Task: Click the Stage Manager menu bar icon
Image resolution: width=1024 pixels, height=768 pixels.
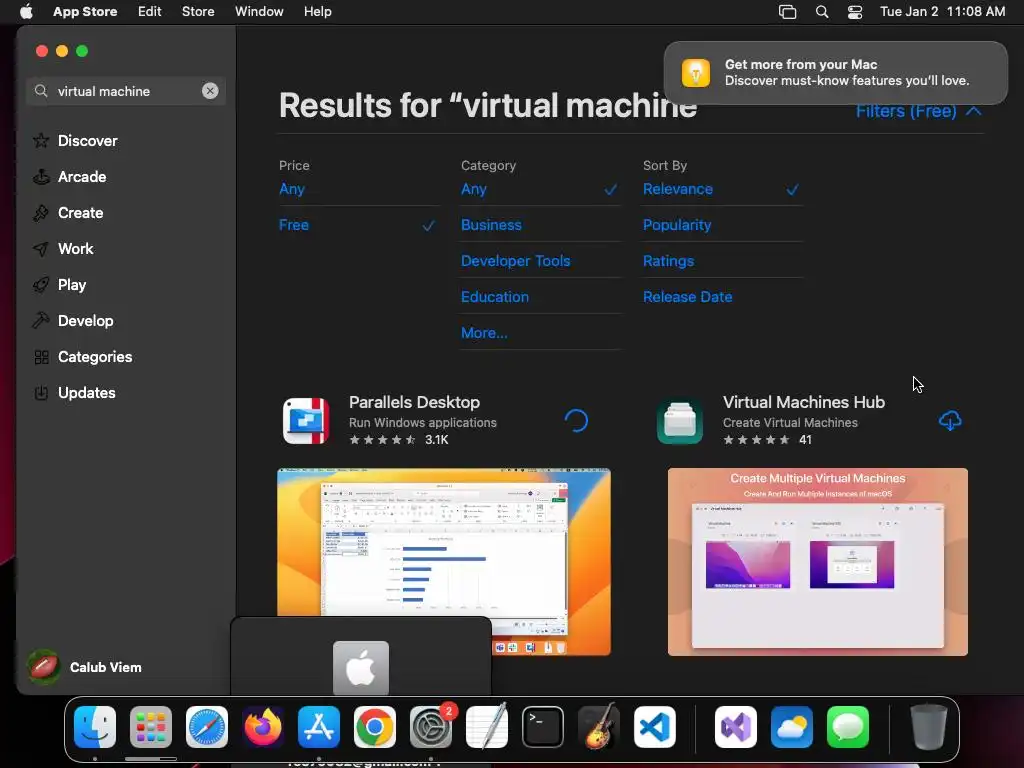Action: 788,12
